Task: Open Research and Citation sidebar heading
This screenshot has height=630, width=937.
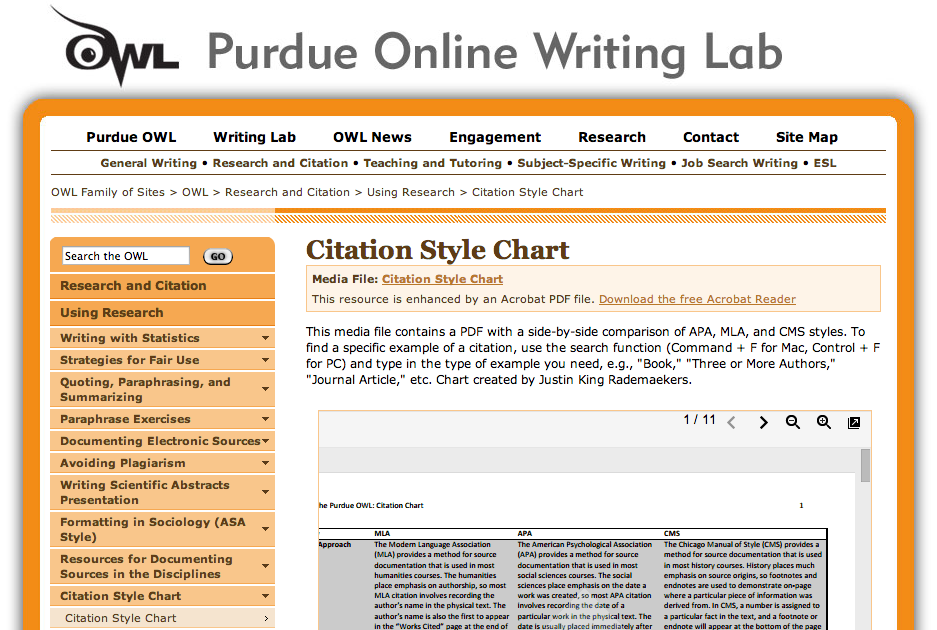Action: click(163, 286)
